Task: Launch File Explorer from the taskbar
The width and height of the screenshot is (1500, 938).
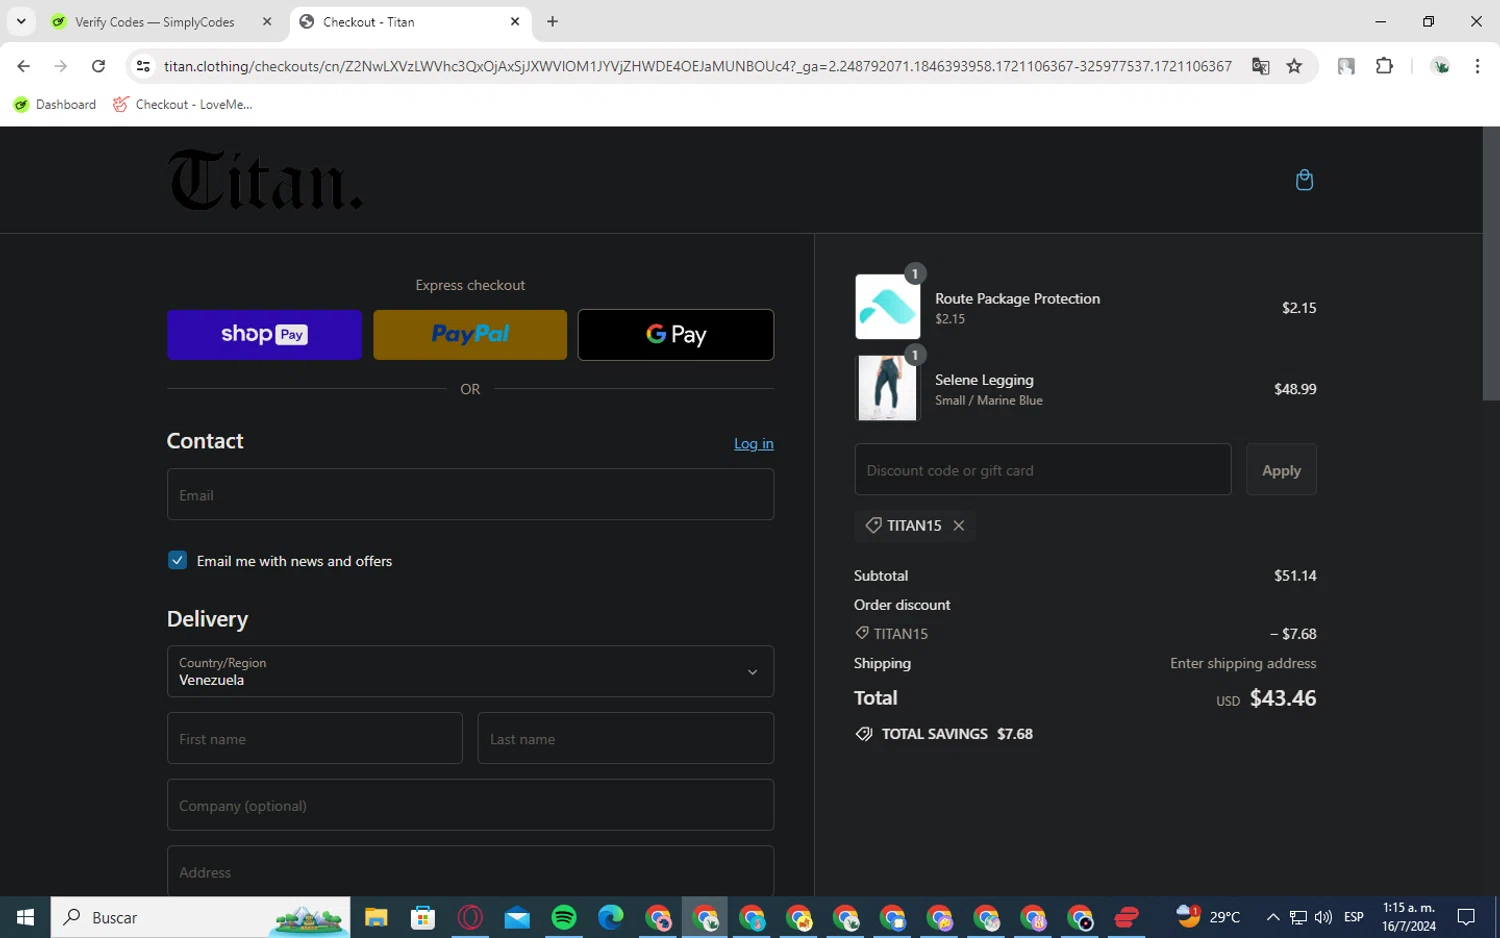Action: (x=376, y=917)
